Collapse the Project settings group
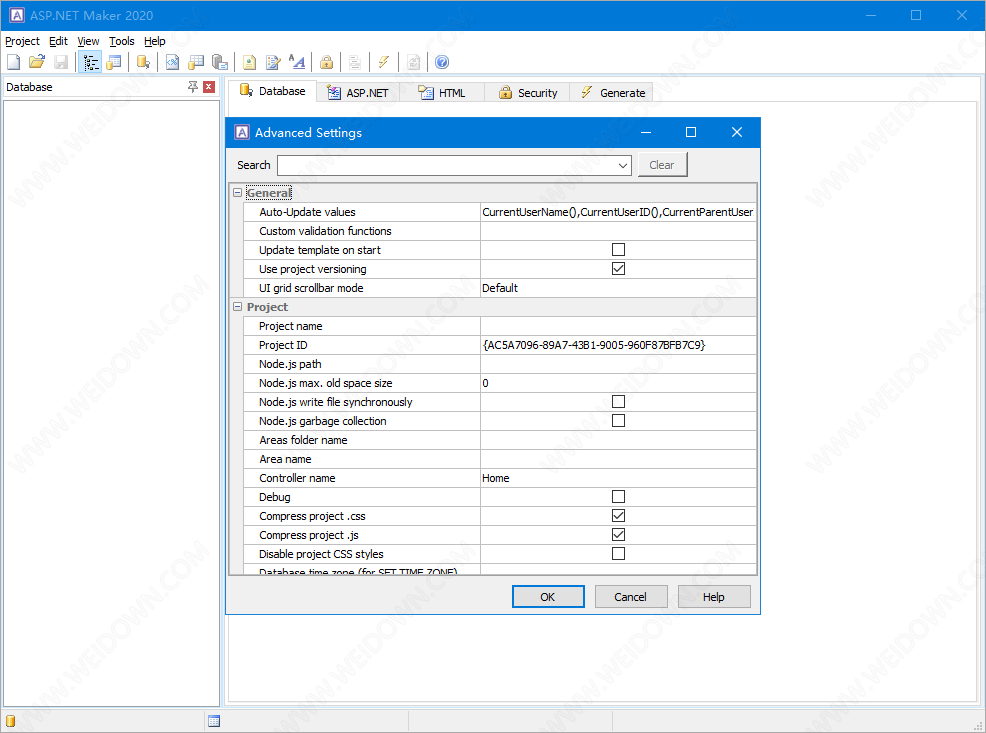This screenshot has height=733, width=986. coord(237,307)
